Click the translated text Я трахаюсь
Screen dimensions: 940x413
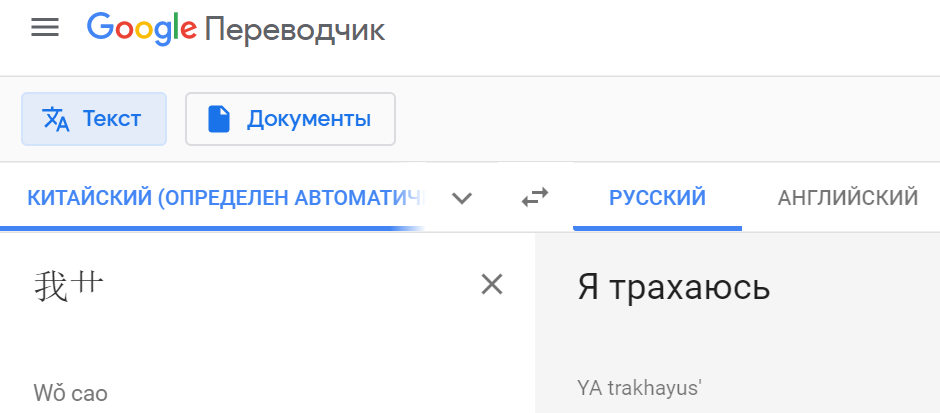pos(673,288)
